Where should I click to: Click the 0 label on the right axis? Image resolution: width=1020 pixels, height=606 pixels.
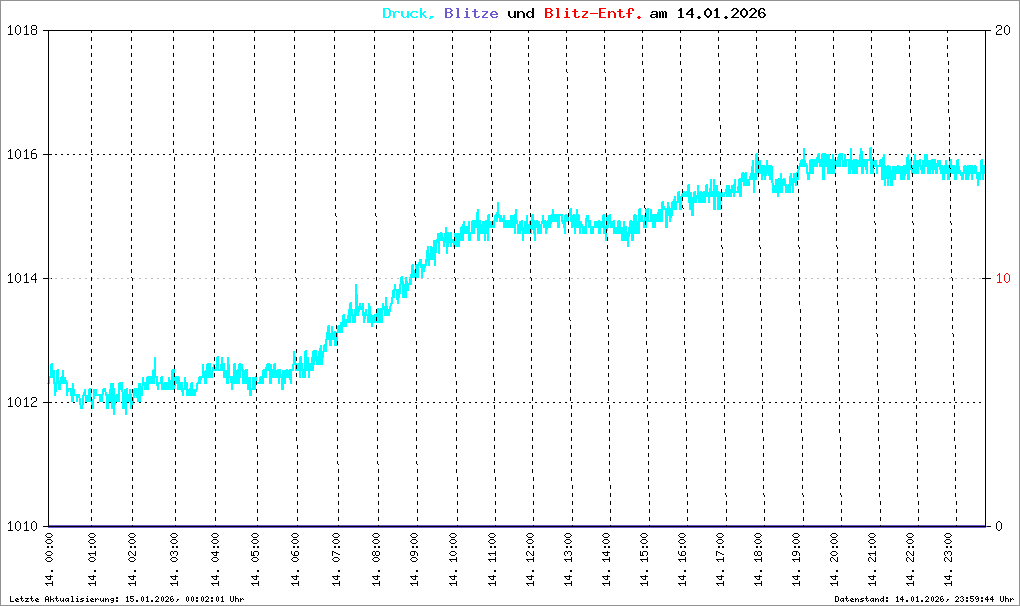[997, 526]
